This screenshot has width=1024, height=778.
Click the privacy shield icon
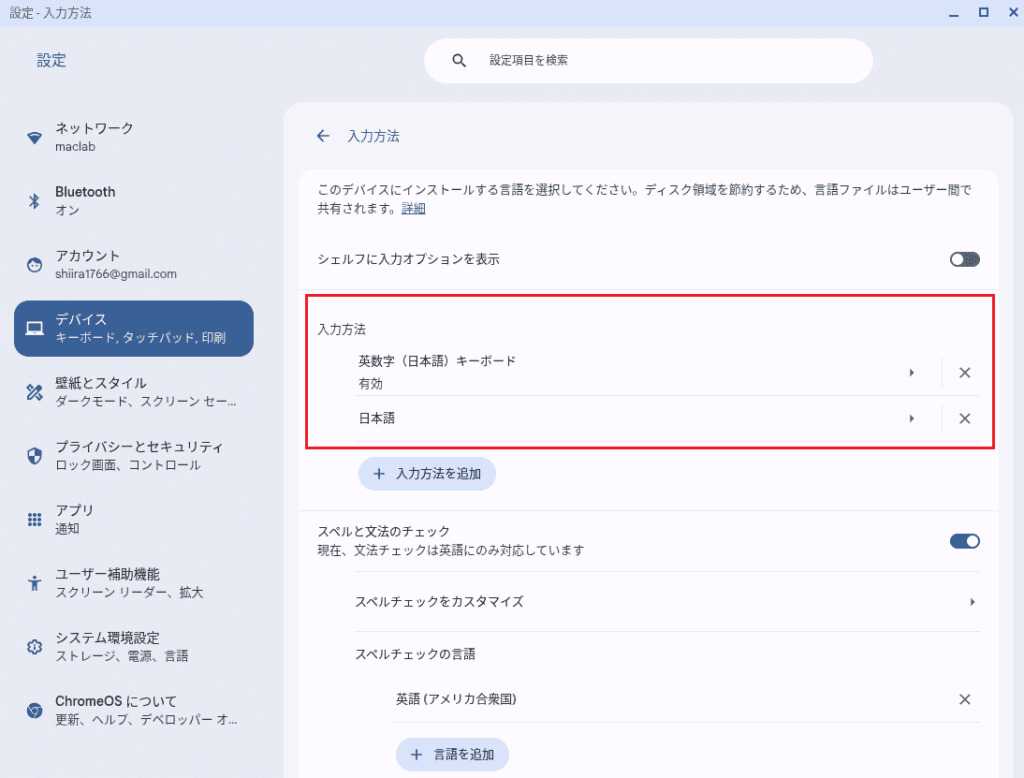tap(35, 455)
